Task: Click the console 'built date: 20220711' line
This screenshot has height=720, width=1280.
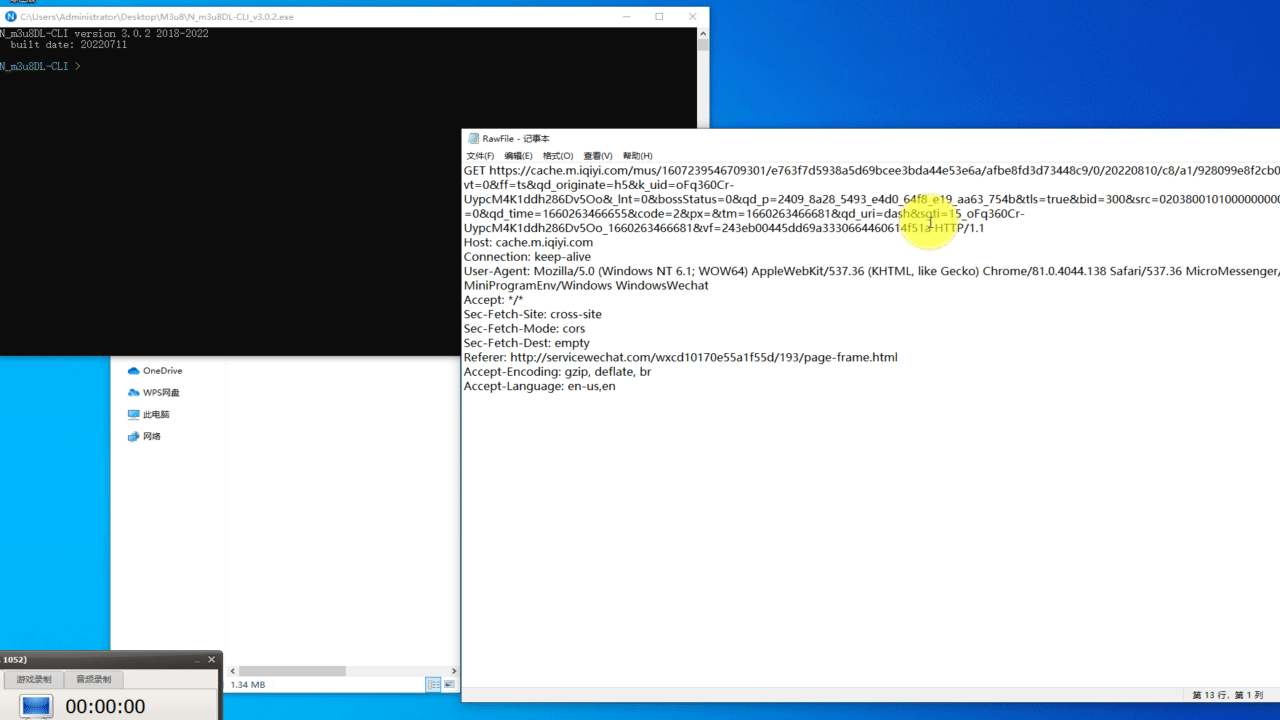Action: click(x=68, y=45)
